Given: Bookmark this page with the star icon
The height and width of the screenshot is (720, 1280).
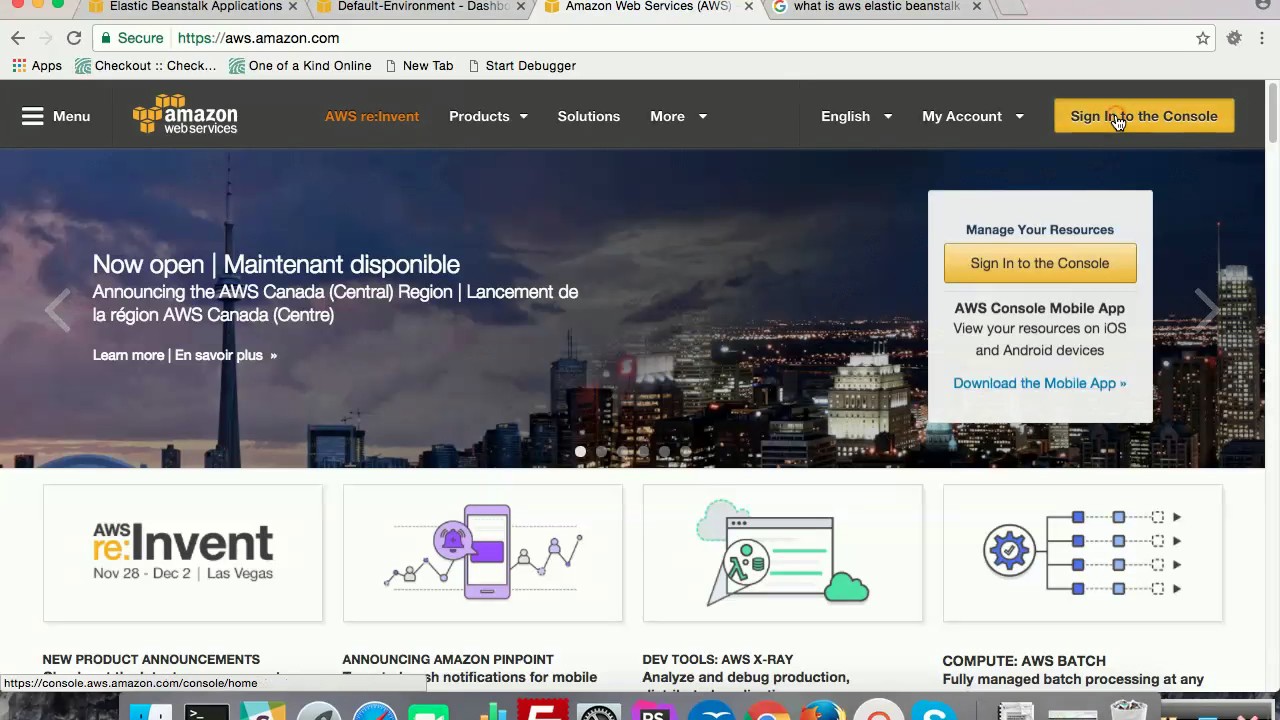Looking at the screenshot, I should click(1203, 38).
